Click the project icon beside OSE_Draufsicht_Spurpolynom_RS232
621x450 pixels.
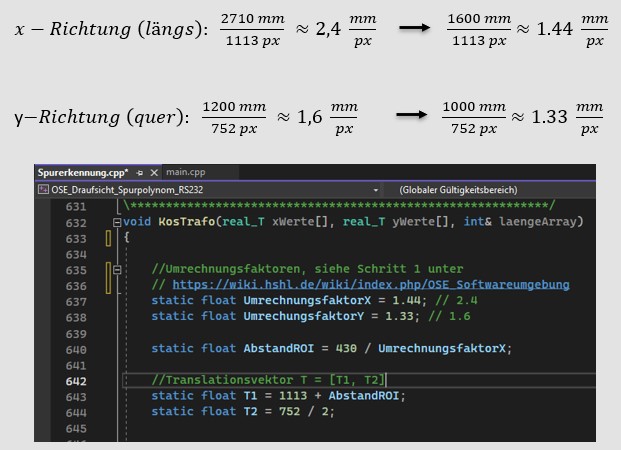point(42,189)
